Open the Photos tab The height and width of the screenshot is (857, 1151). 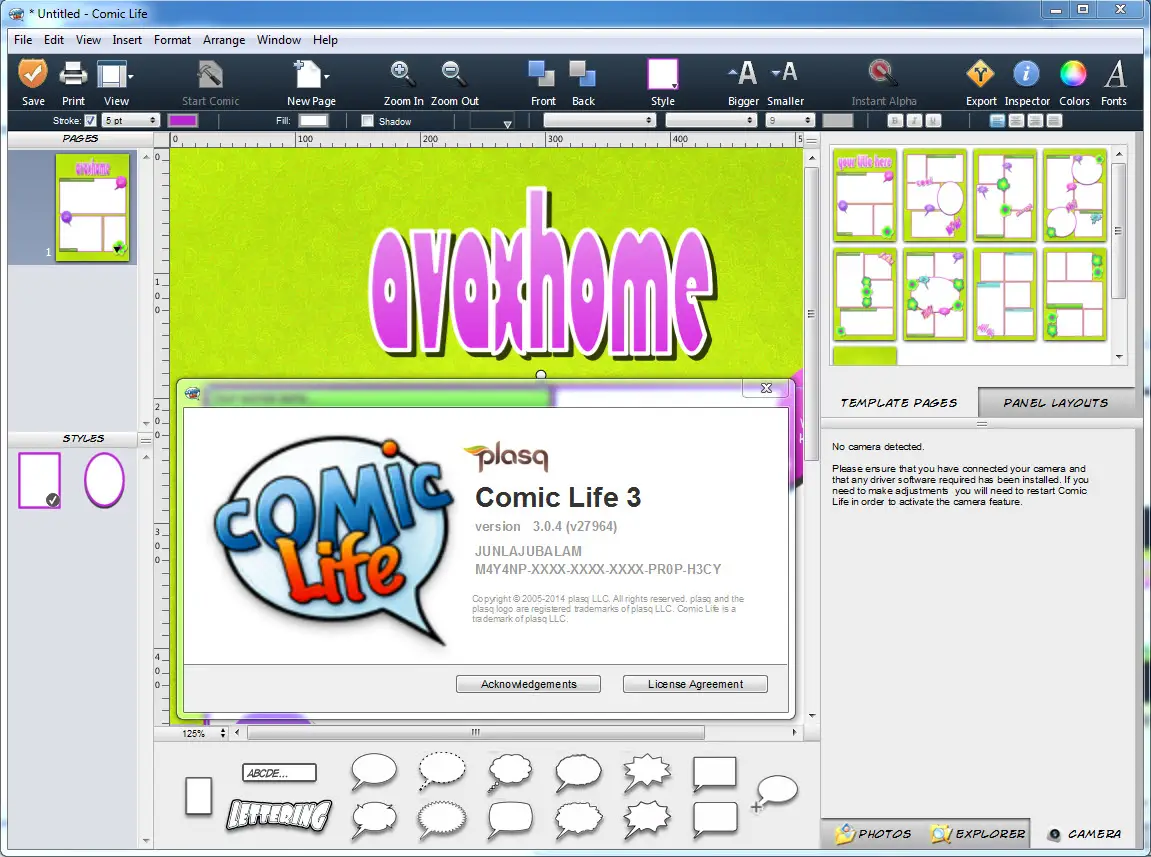point(874,834)
